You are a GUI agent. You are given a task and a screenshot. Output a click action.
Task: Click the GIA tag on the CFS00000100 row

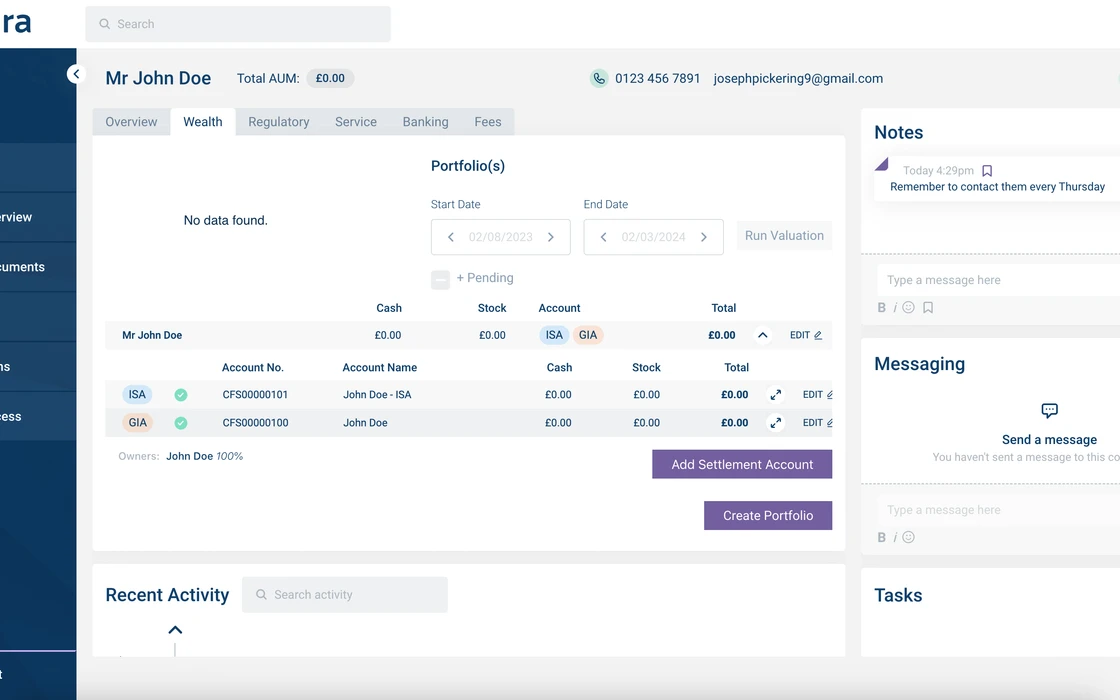coord(138,423)
